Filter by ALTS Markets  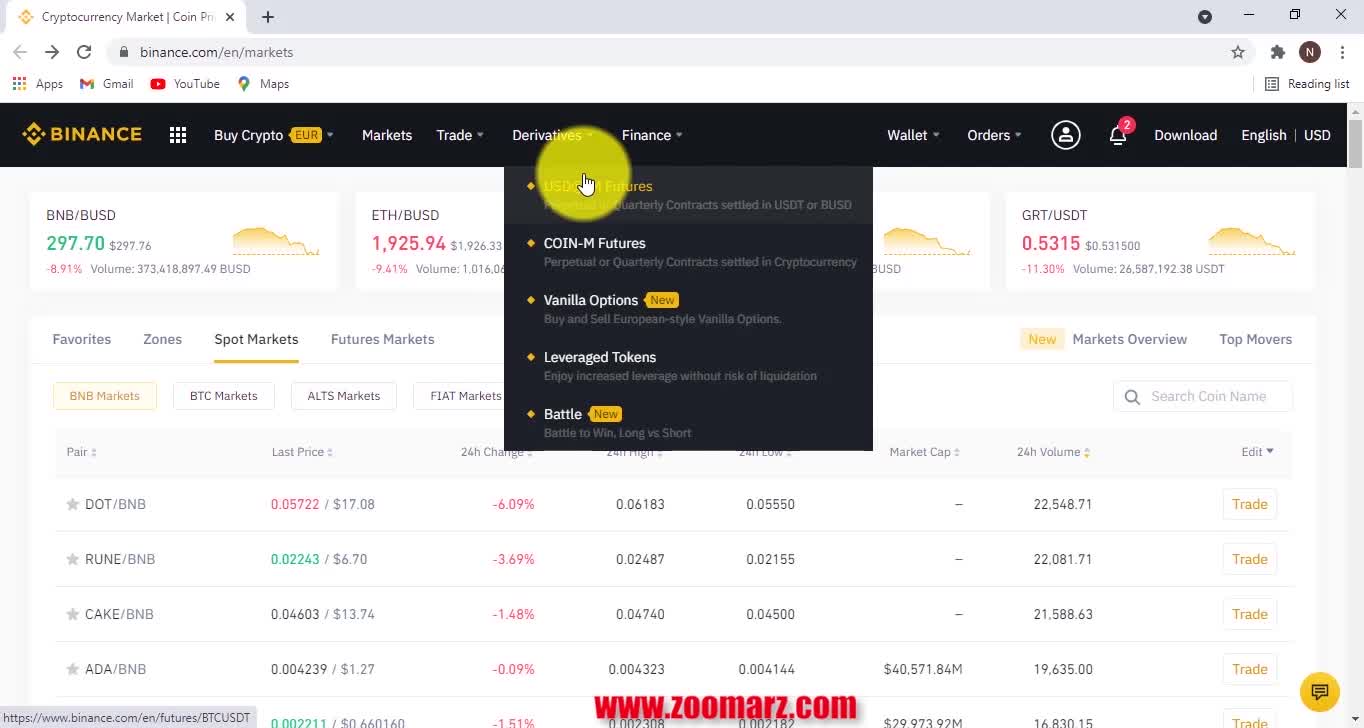pyautogui.click(x=344, y=396)
